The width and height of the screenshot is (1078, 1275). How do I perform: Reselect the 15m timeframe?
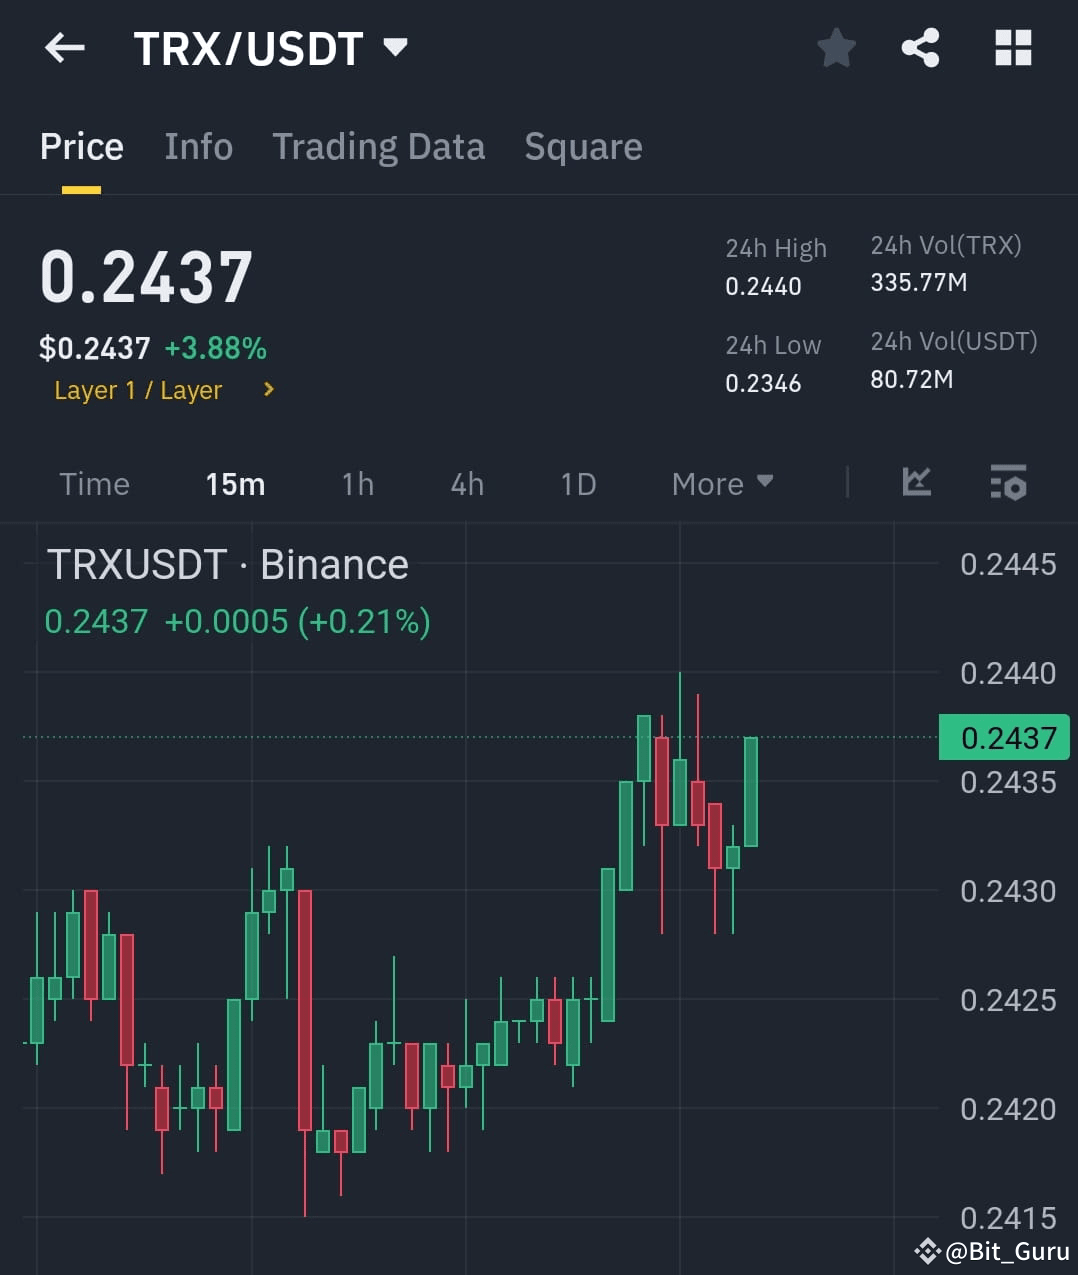point(235,483)
